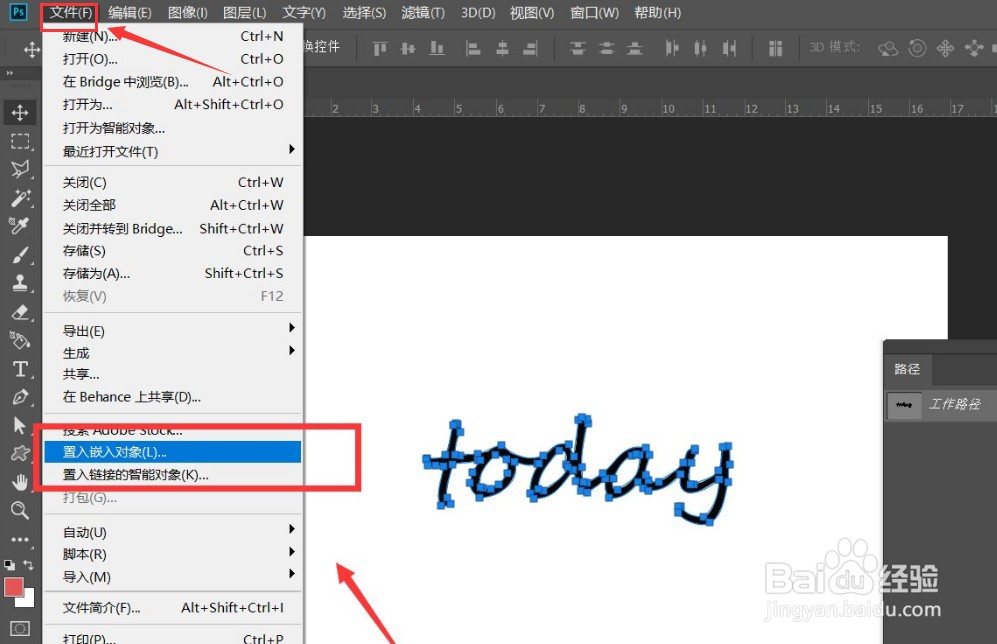The height and width of the screenshot is (644, 997).
Task: Expand Open Recent (最近打开文件) submenu
Action: click(173, 151)
